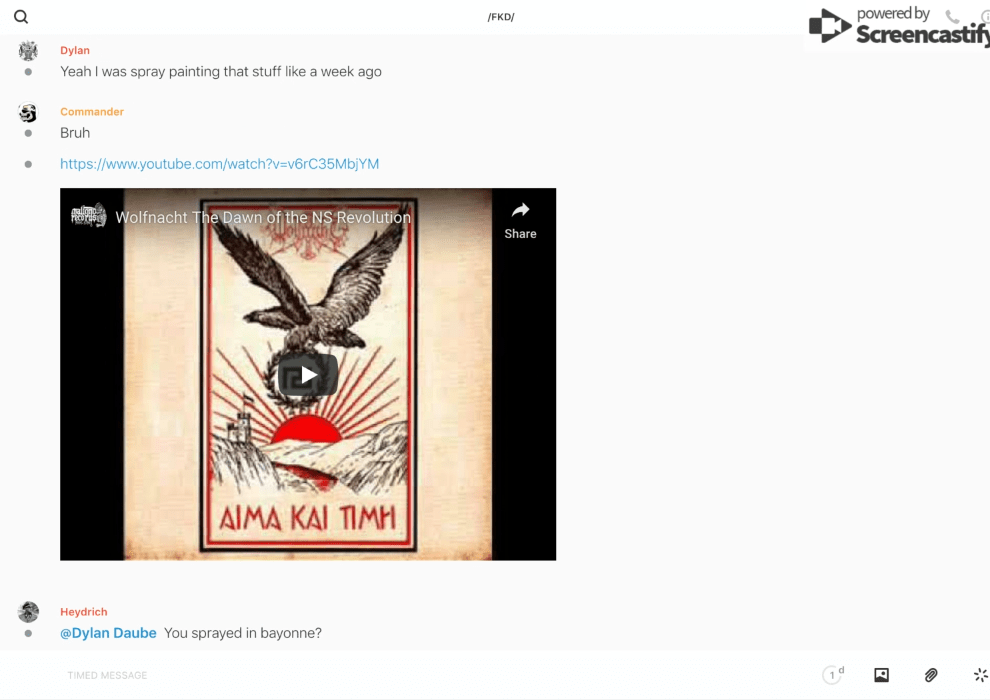Toggle the 1d timed message timer
Viewport: 990px width, 700px height.
(833, 675)
